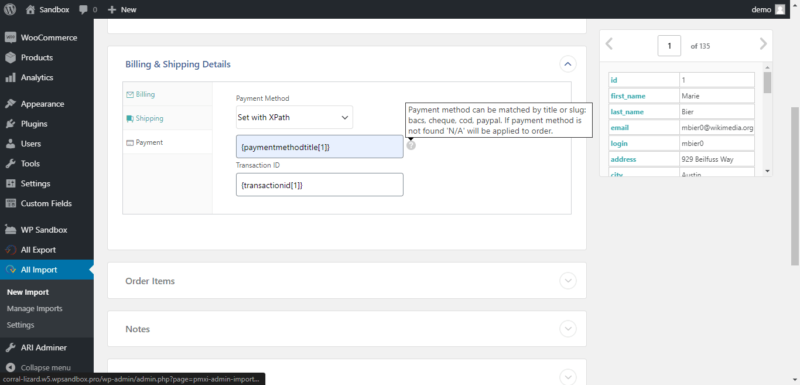Expand the section below Notes
800x385 pixels.
[568, 377]
